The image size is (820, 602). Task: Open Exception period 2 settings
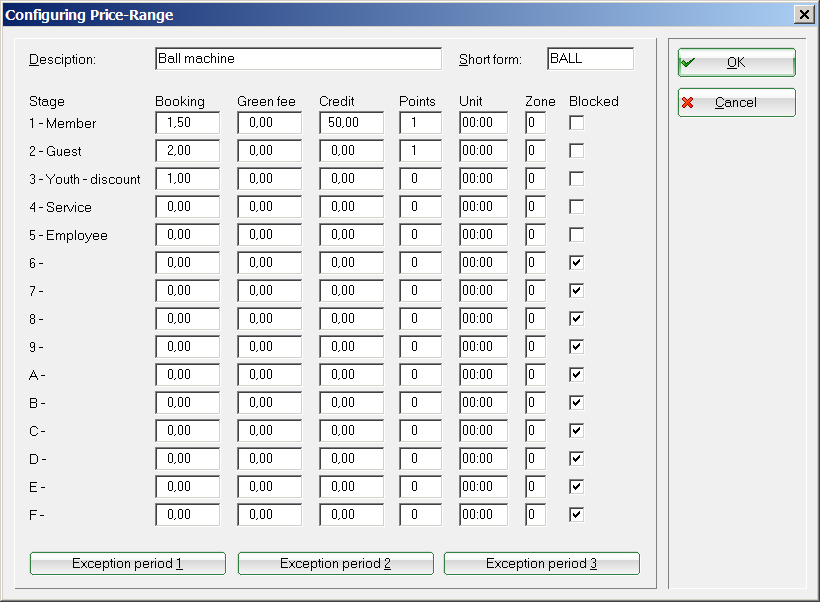point(335,563)
